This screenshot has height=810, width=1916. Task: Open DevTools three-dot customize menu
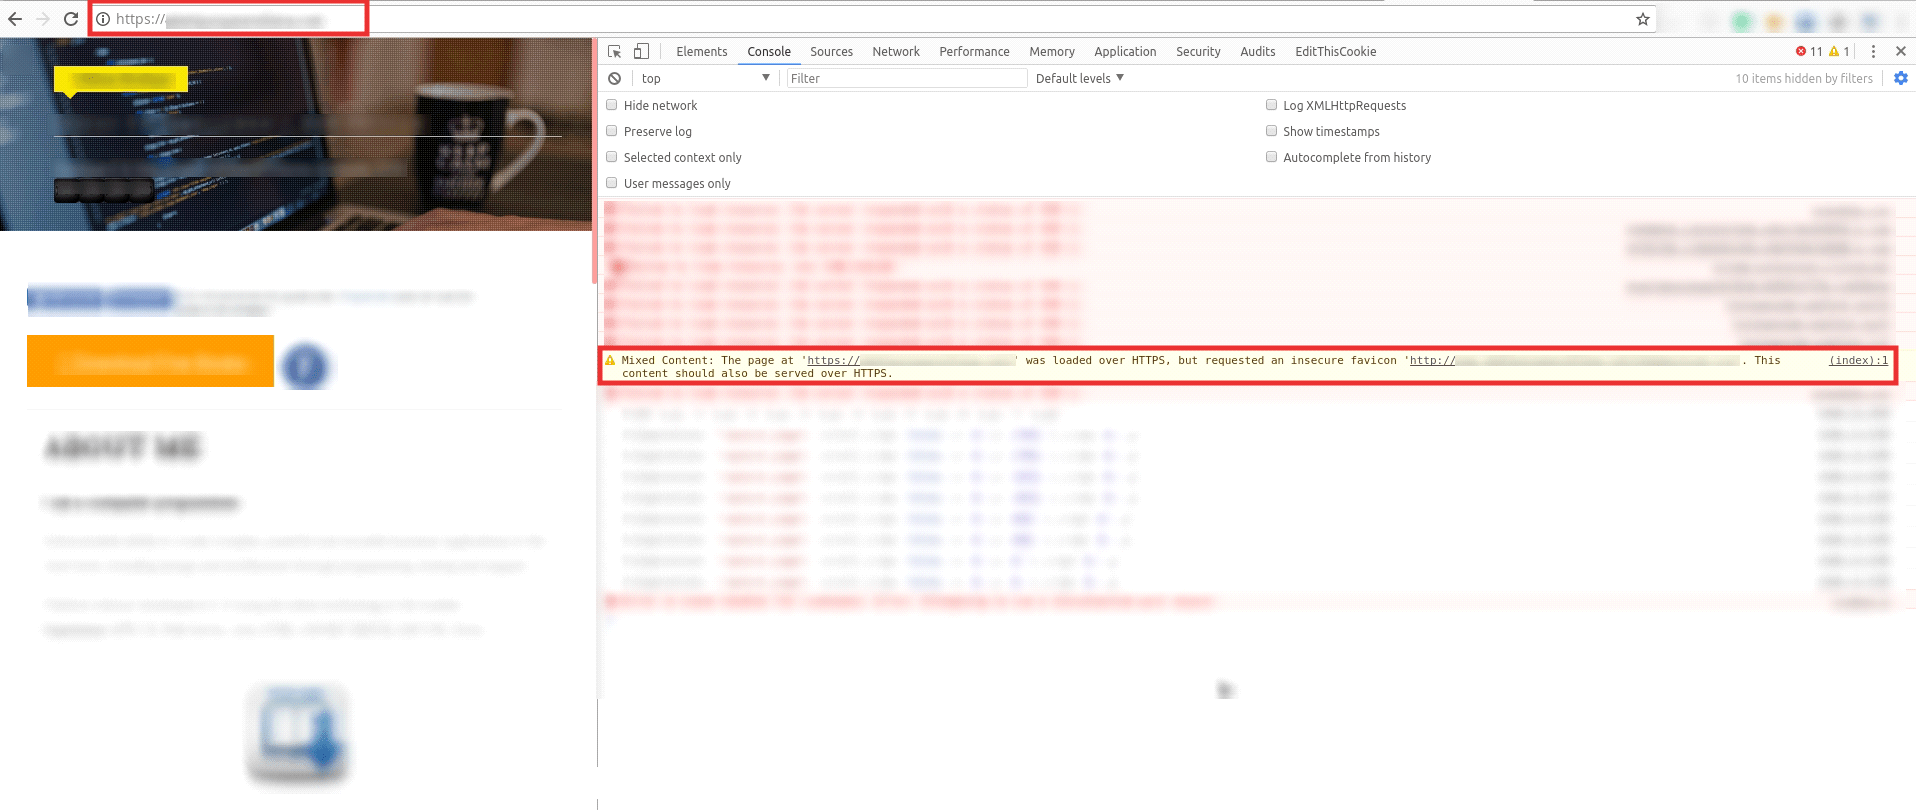[x=1873, y=52]
